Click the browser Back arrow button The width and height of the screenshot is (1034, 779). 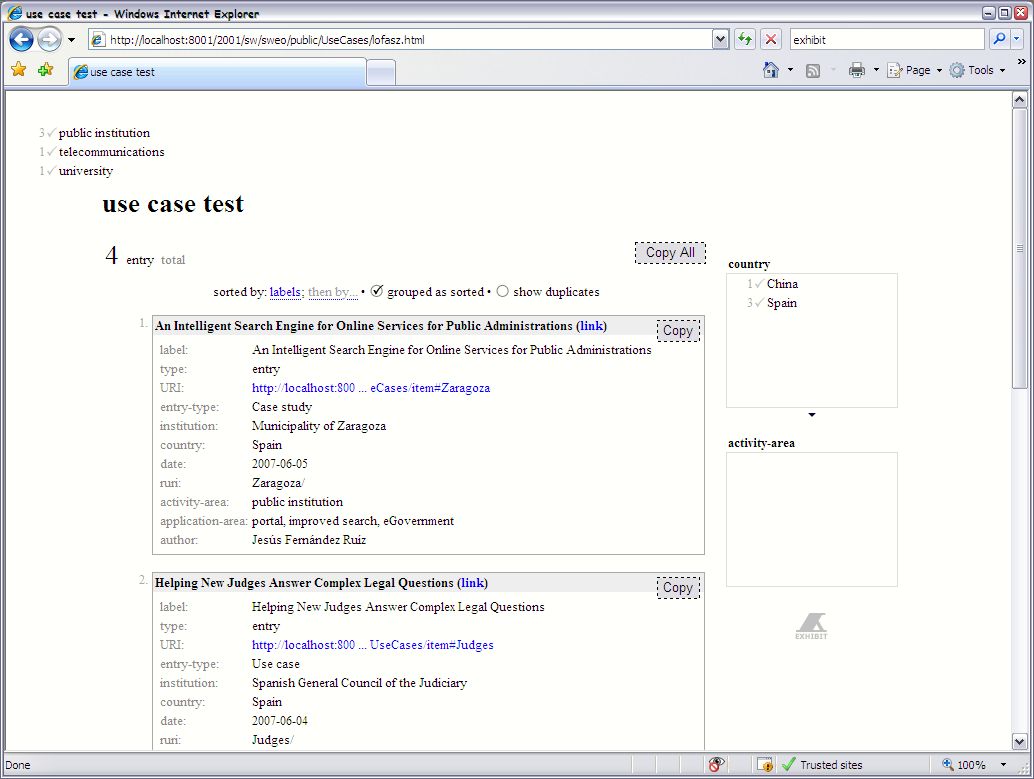tap(21, 40)
